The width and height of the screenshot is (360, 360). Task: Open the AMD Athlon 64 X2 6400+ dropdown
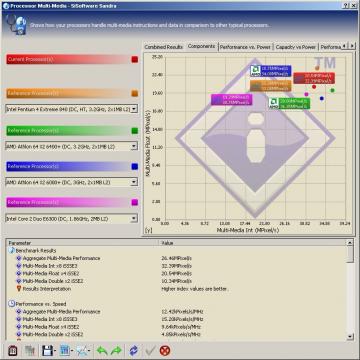pyautogui.click(x=134, y=146)
